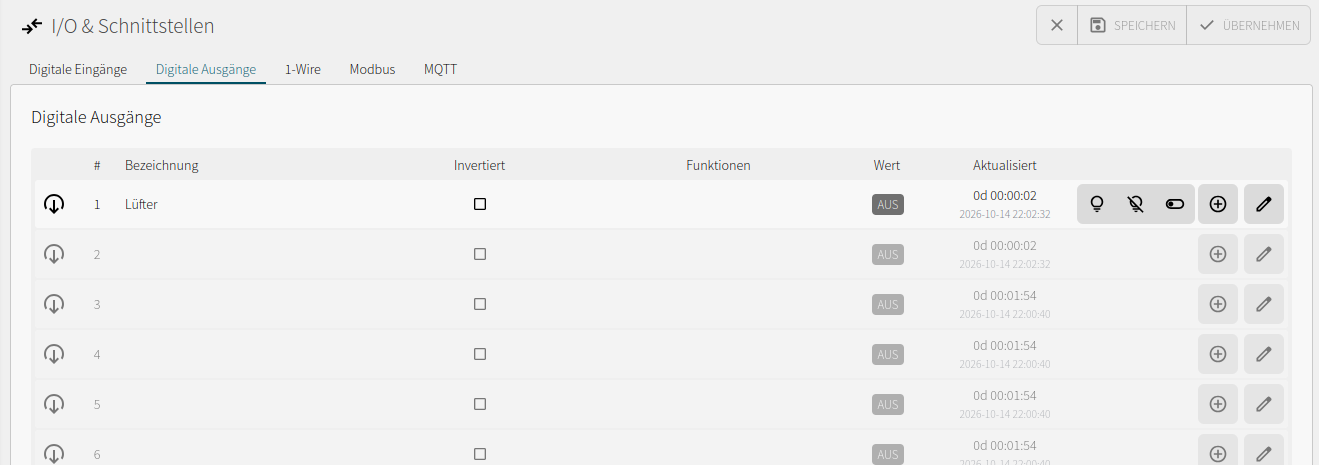The height and width of the screenshot is (465, 1319).
Task: Check Invertiert box for output 5
Action: point(480,404)
